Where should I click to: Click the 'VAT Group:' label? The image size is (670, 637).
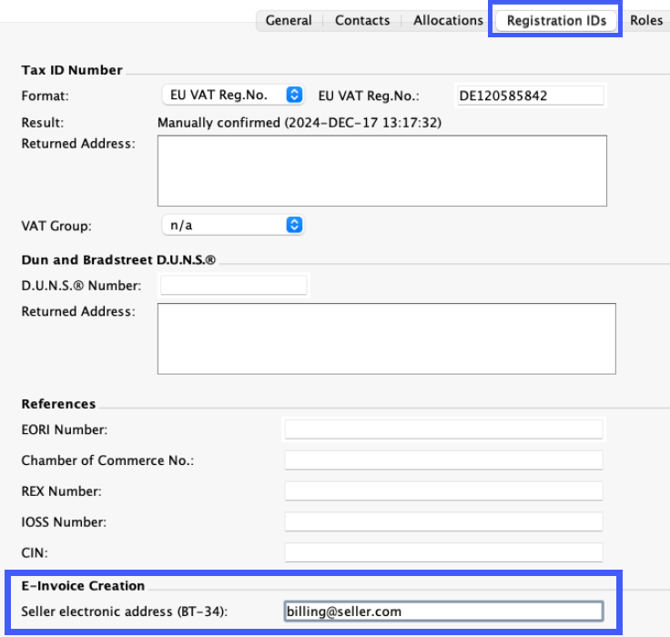pyautogui.click(x=56, y=226)
